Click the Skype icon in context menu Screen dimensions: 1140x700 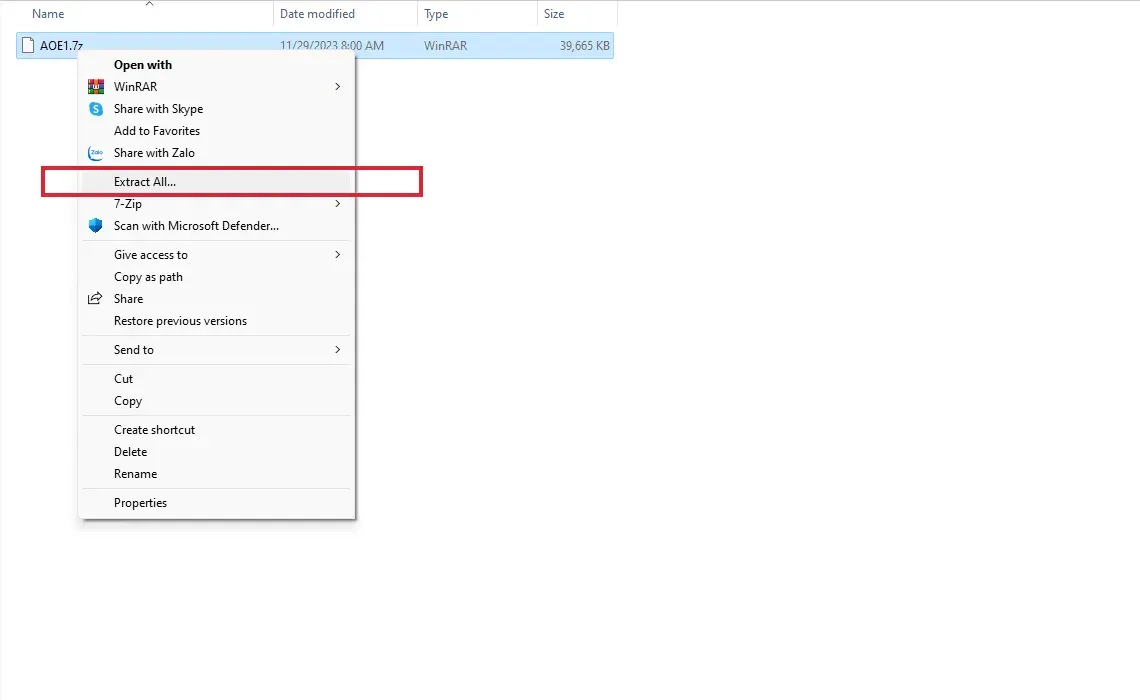(96, 109)
